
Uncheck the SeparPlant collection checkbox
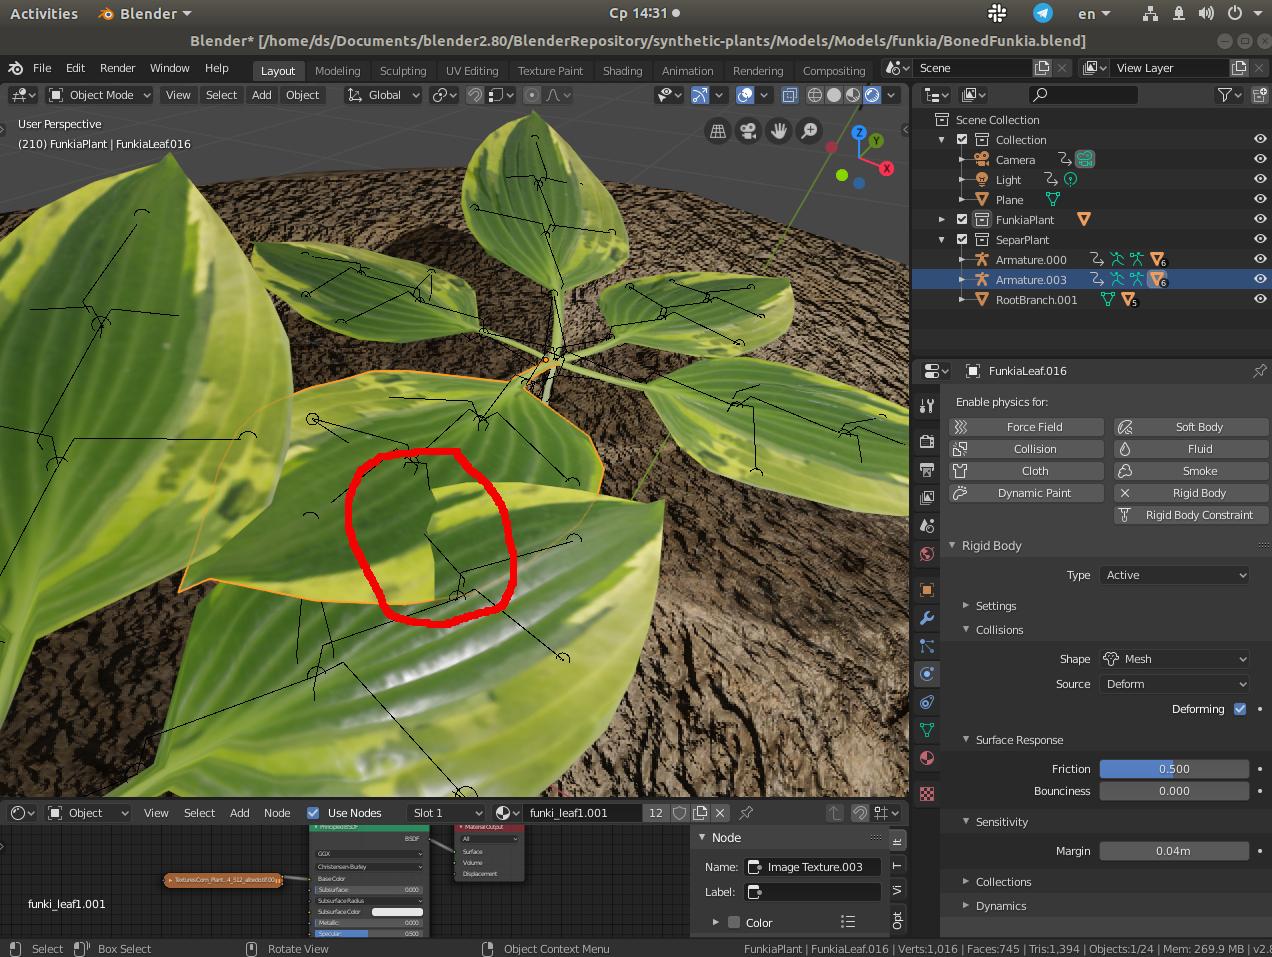(x=961, y=239)
